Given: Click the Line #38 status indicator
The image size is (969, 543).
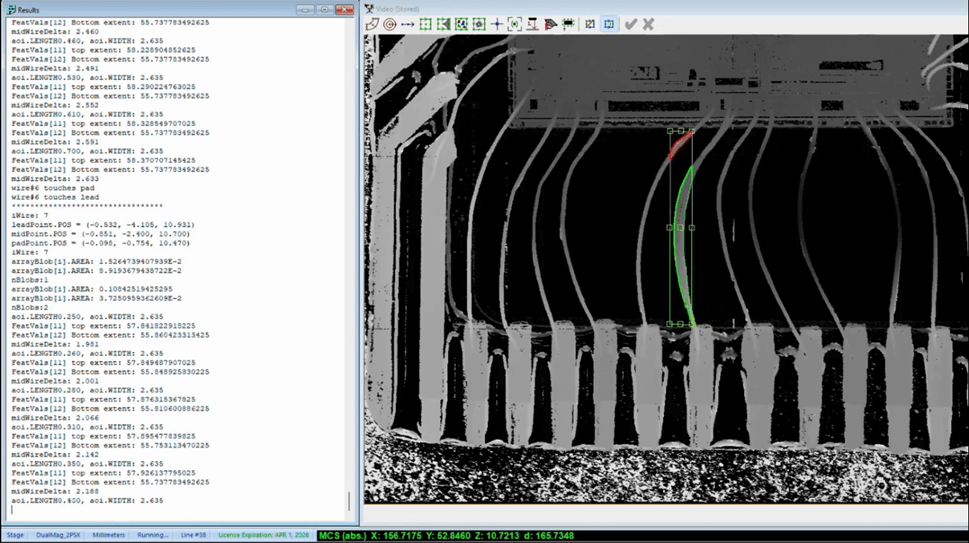Looking at the screenshot, I should (193, 535).
